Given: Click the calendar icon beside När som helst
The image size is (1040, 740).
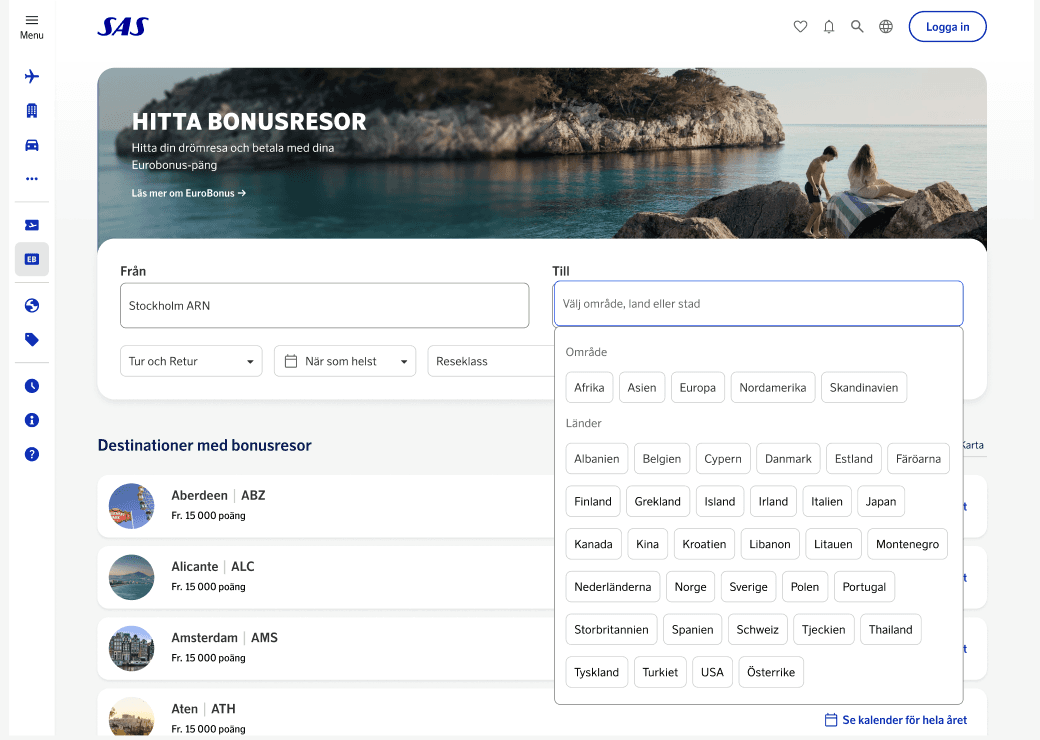Looking at the screenshot, I should tap(291, 361).
